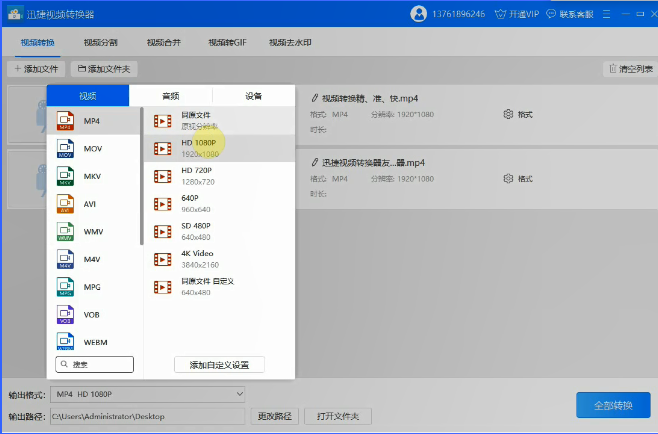Click film icon for 同原文件 original resolution
The image size is (658, 434).
pyautogui.click(x=162, y=121)
